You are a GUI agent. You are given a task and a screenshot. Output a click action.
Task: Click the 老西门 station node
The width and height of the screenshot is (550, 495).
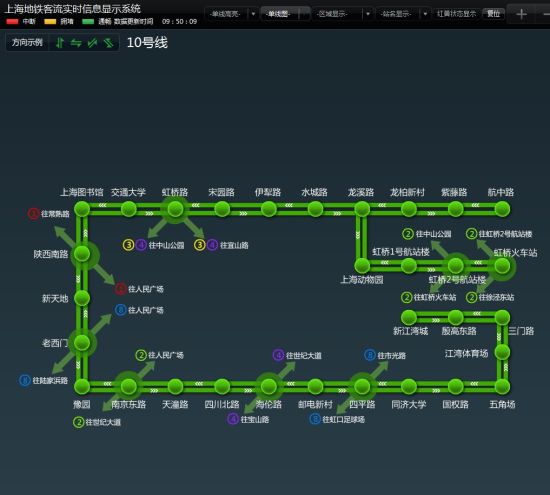tap(82, 343)
